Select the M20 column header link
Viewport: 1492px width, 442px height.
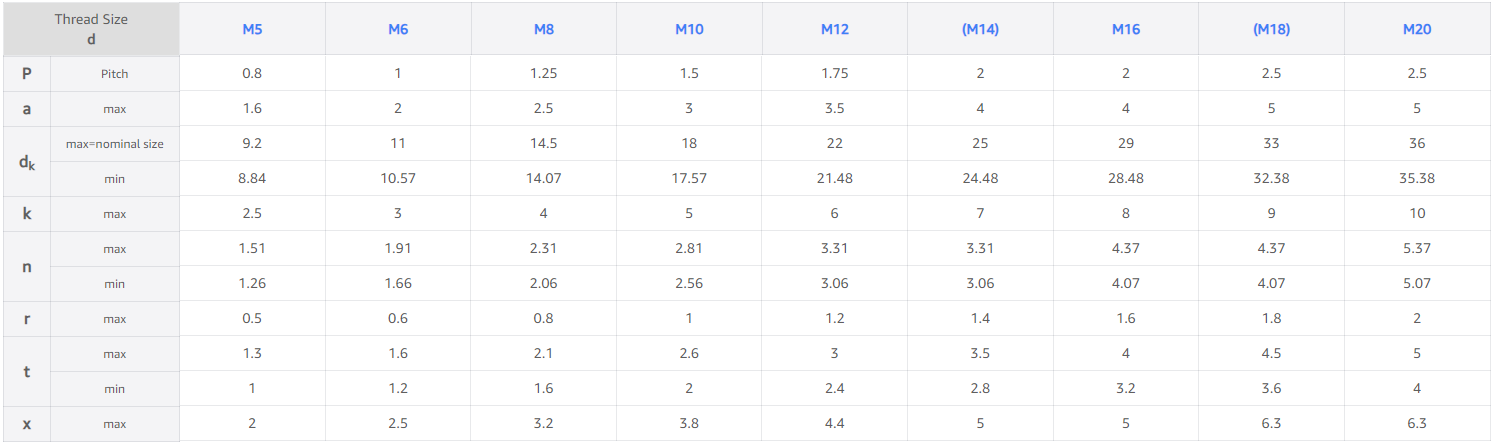1417,29
